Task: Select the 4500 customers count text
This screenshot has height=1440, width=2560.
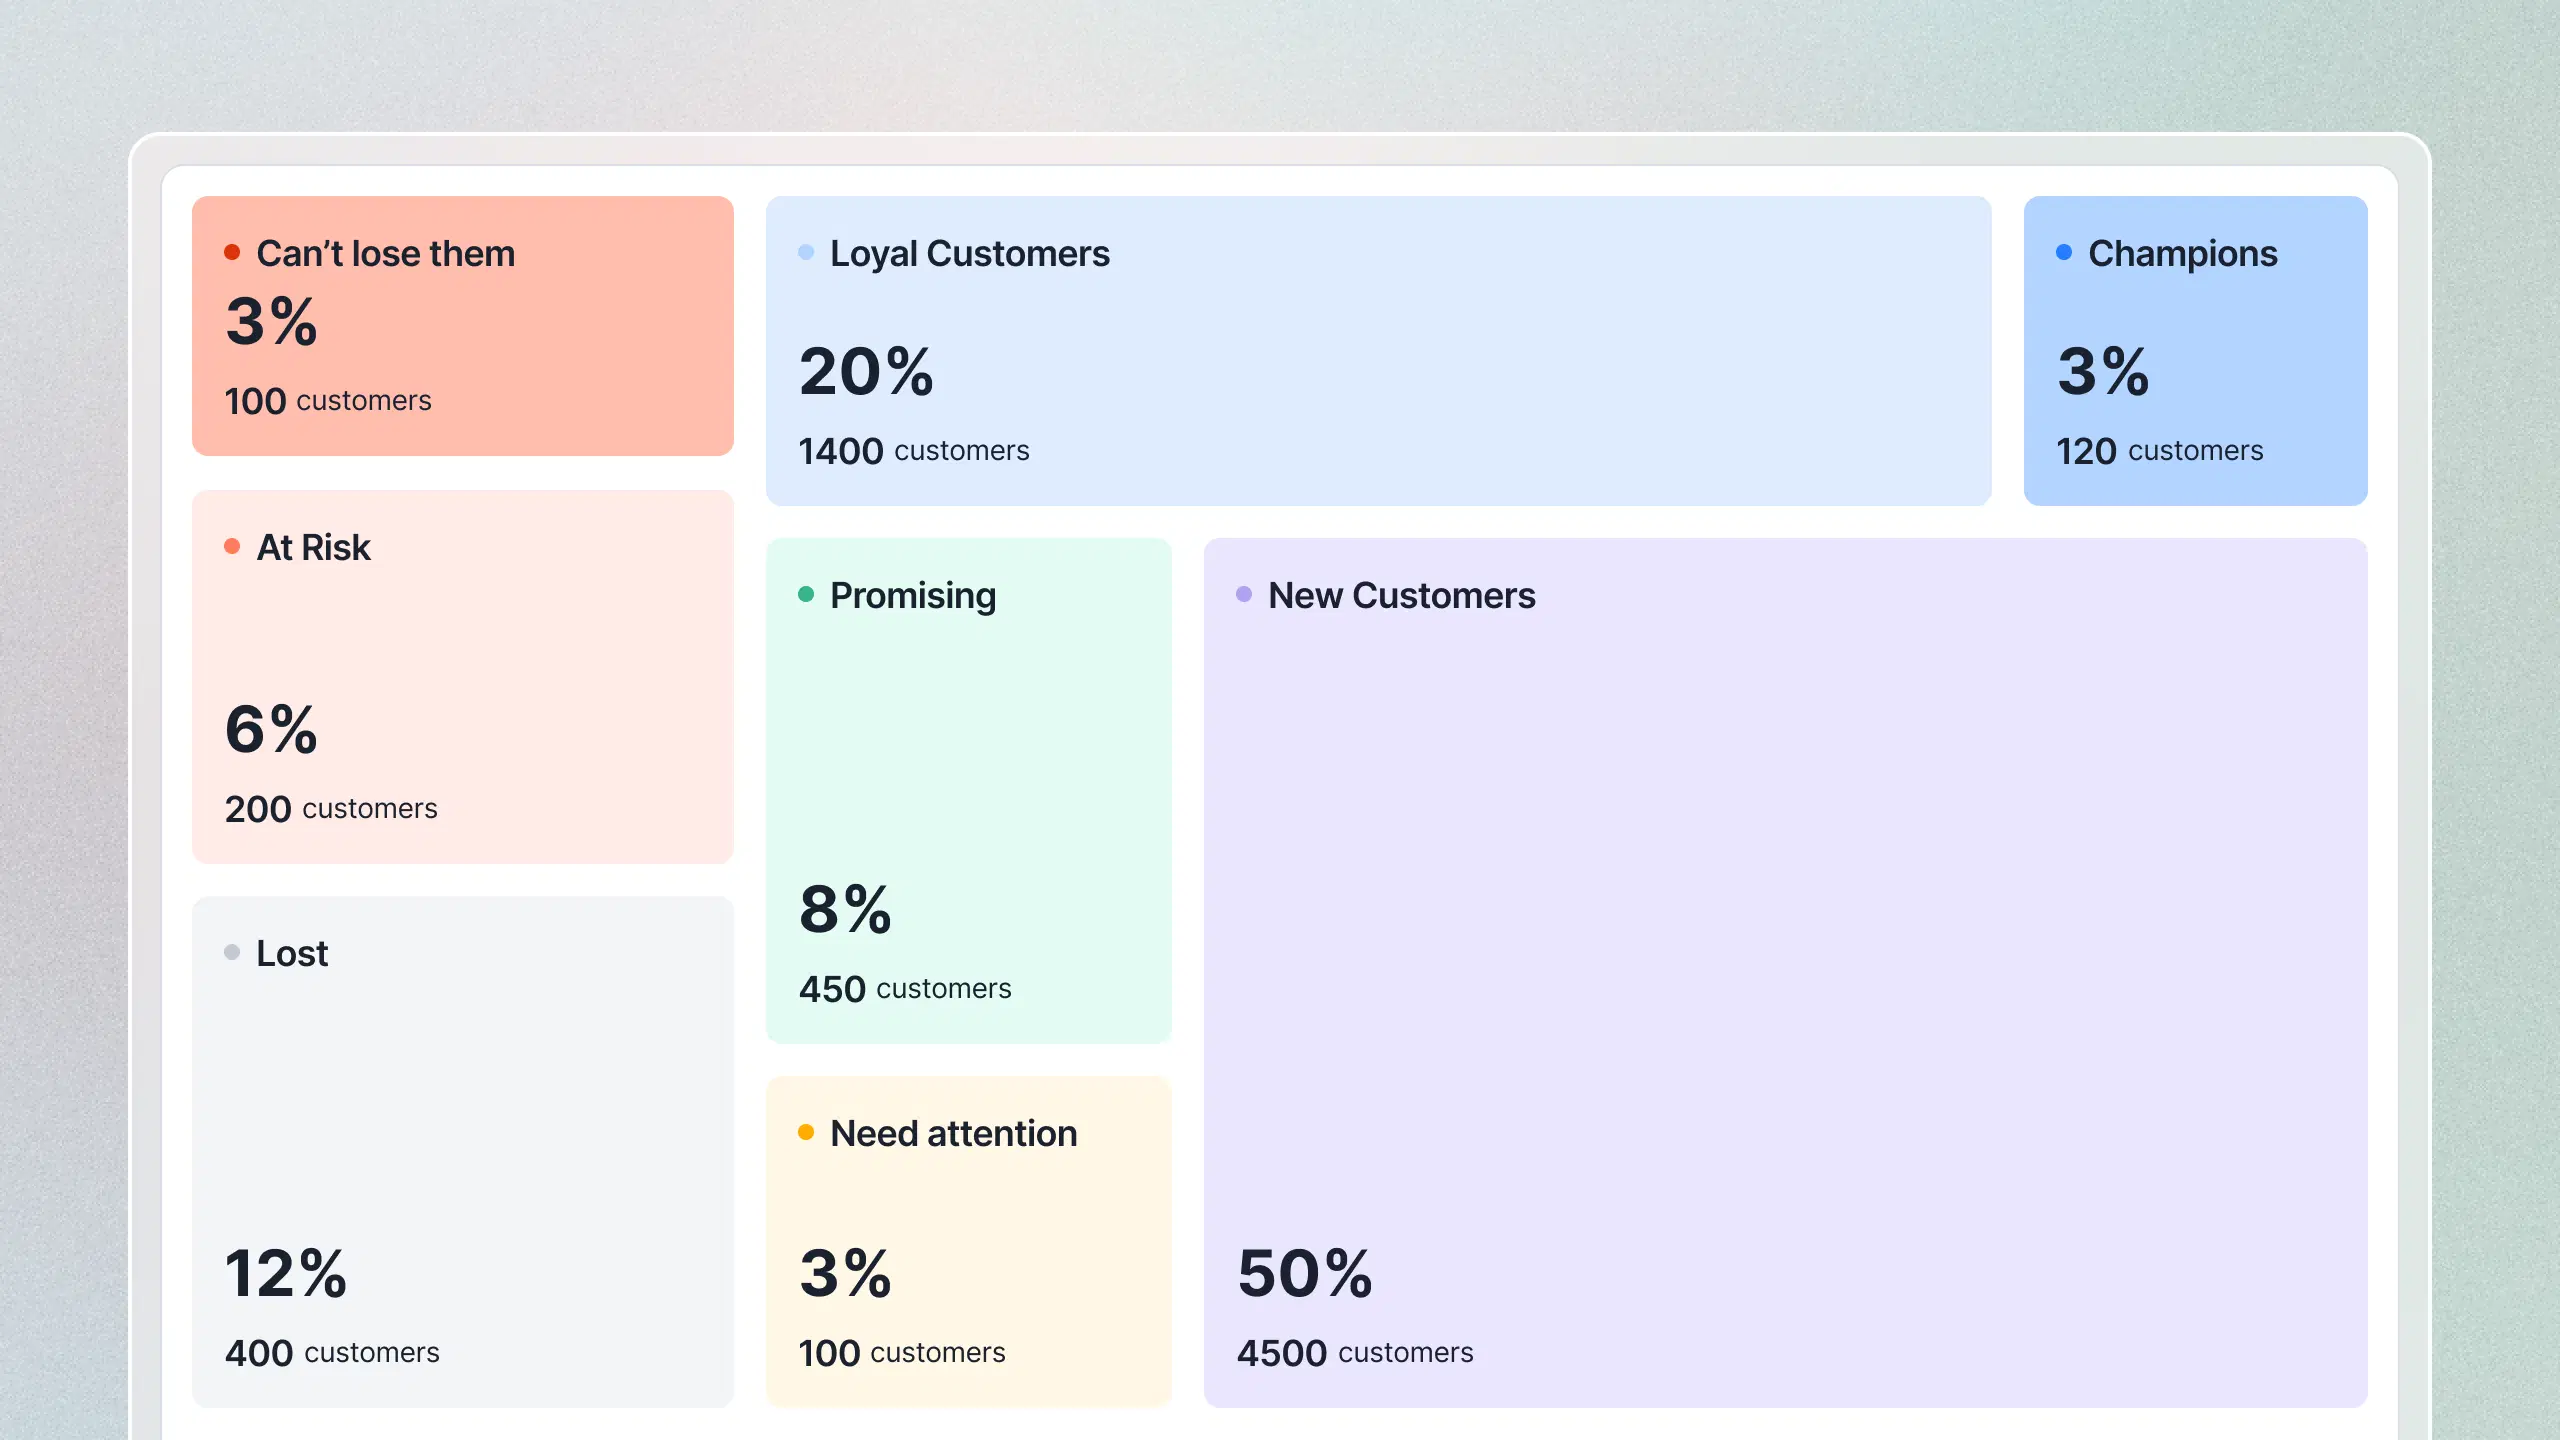Action: pyautogui.click(x=1355, y=1353)
